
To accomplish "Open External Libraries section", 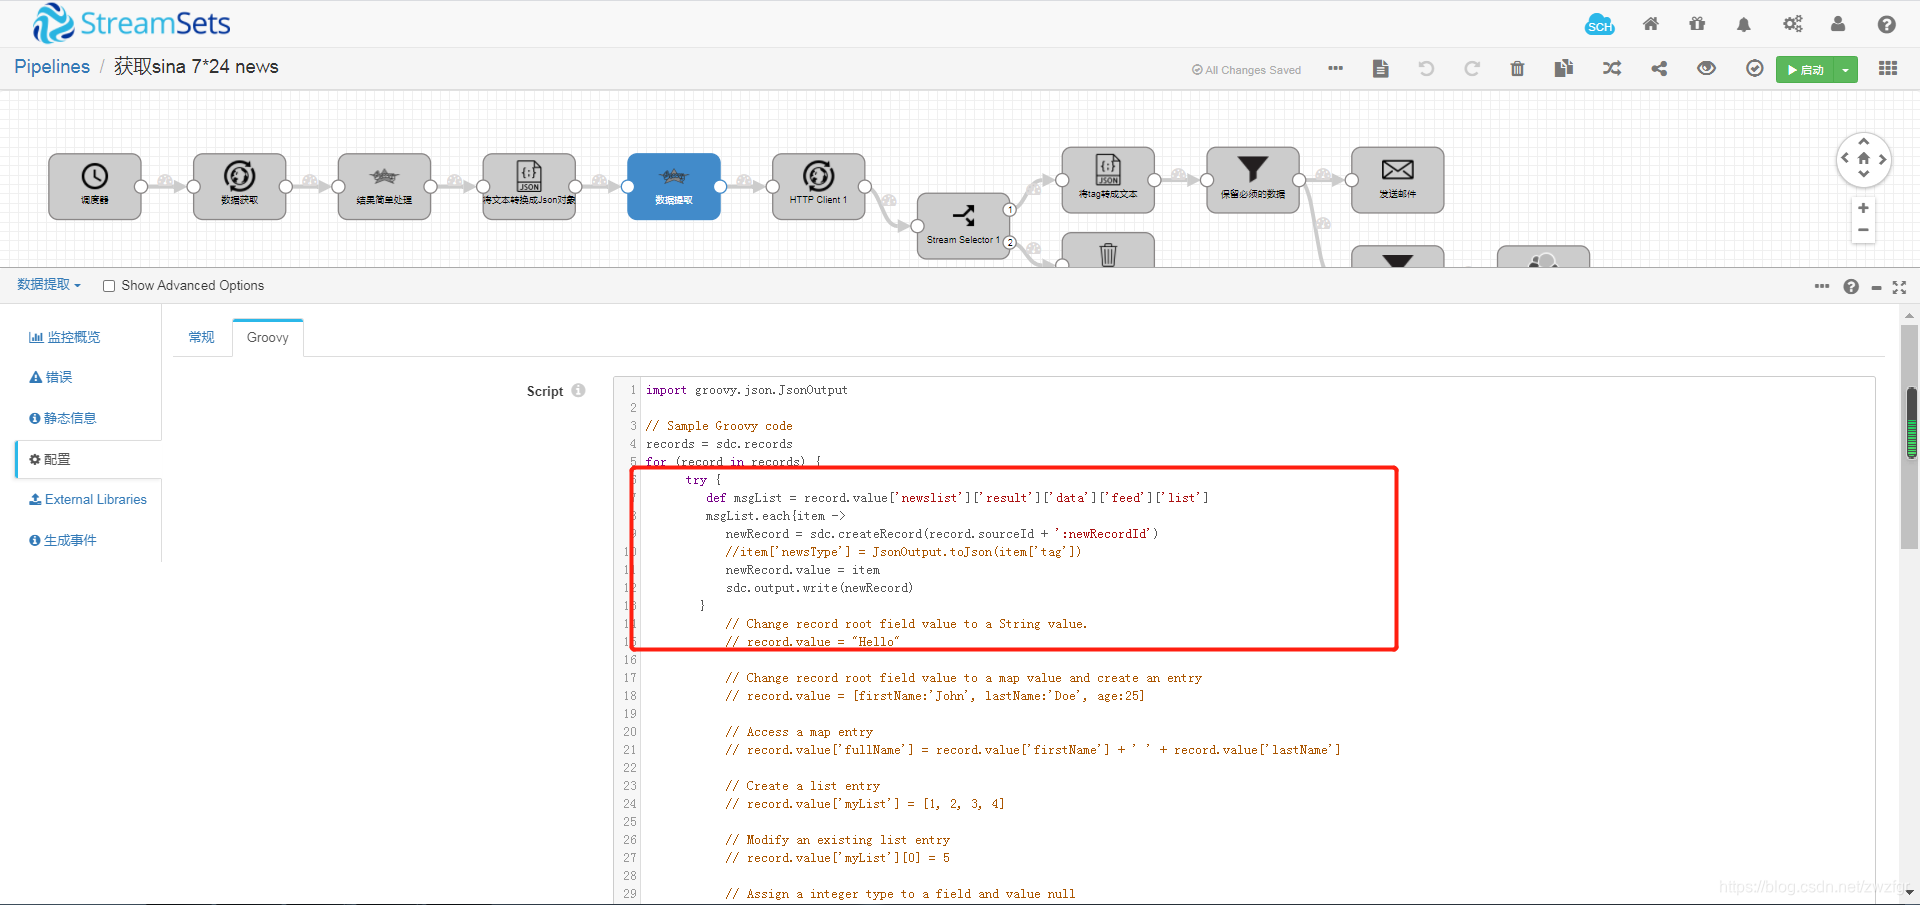I will click(x=88, y=499).
